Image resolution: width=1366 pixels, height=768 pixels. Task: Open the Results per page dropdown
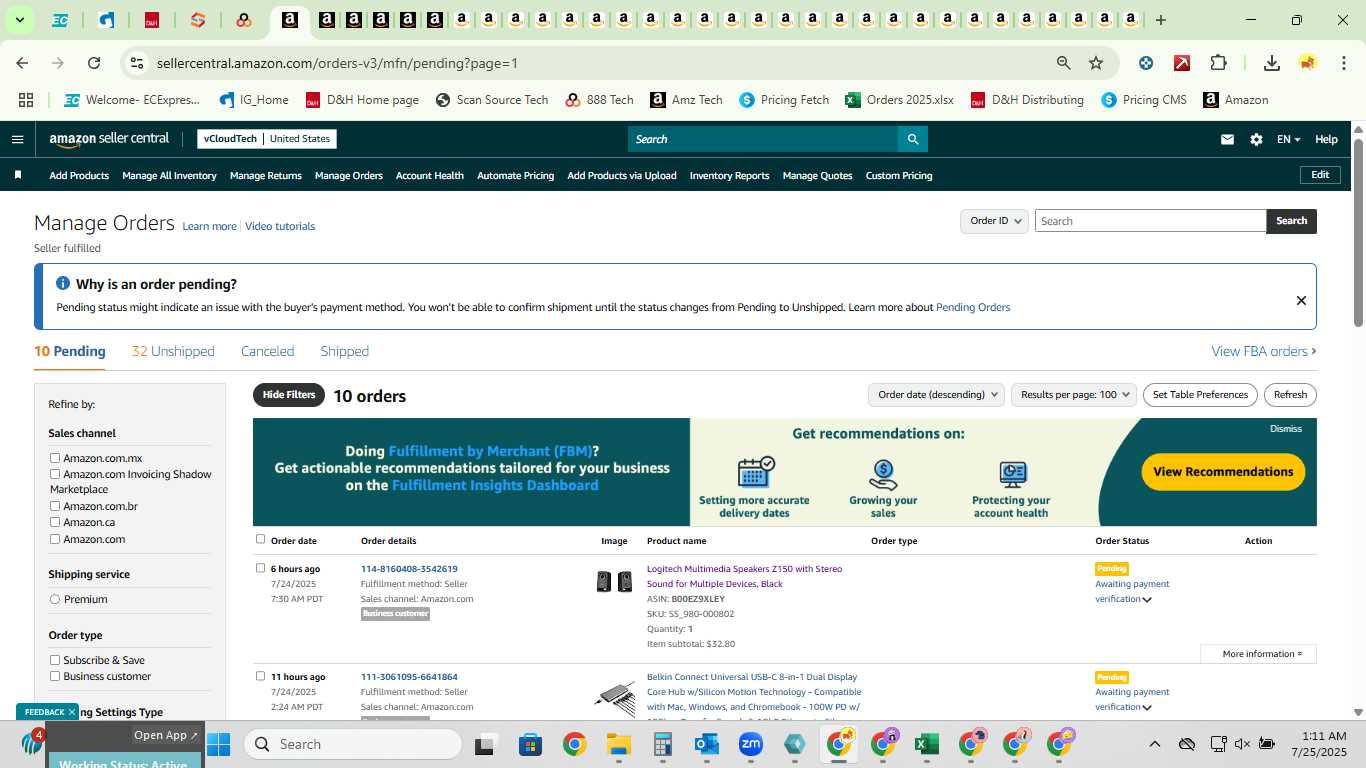click(x=1074, y=395)
